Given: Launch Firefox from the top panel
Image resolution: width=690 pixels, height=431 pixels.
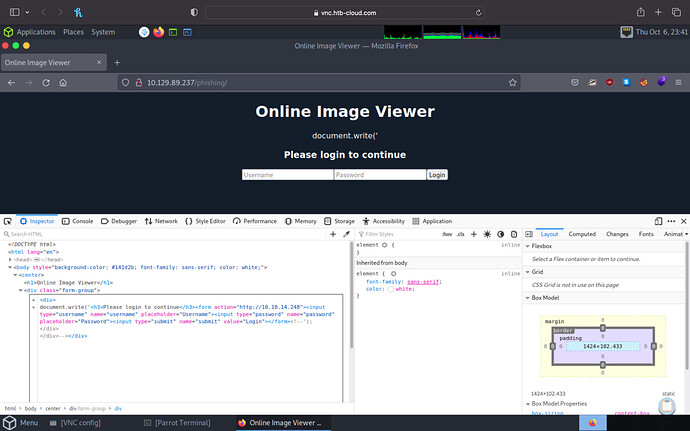Looking at the screenshot, I should point(158,32).
